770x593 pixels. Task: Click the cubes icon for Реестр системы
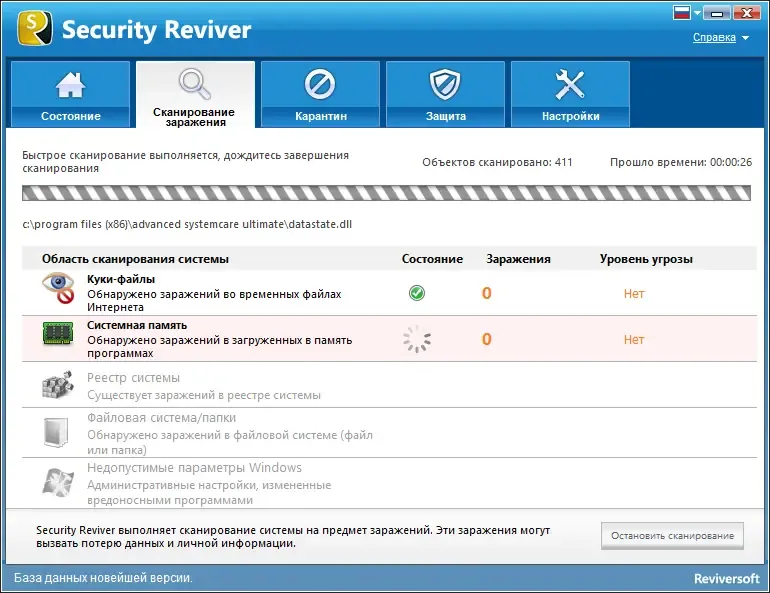point(57,384)
